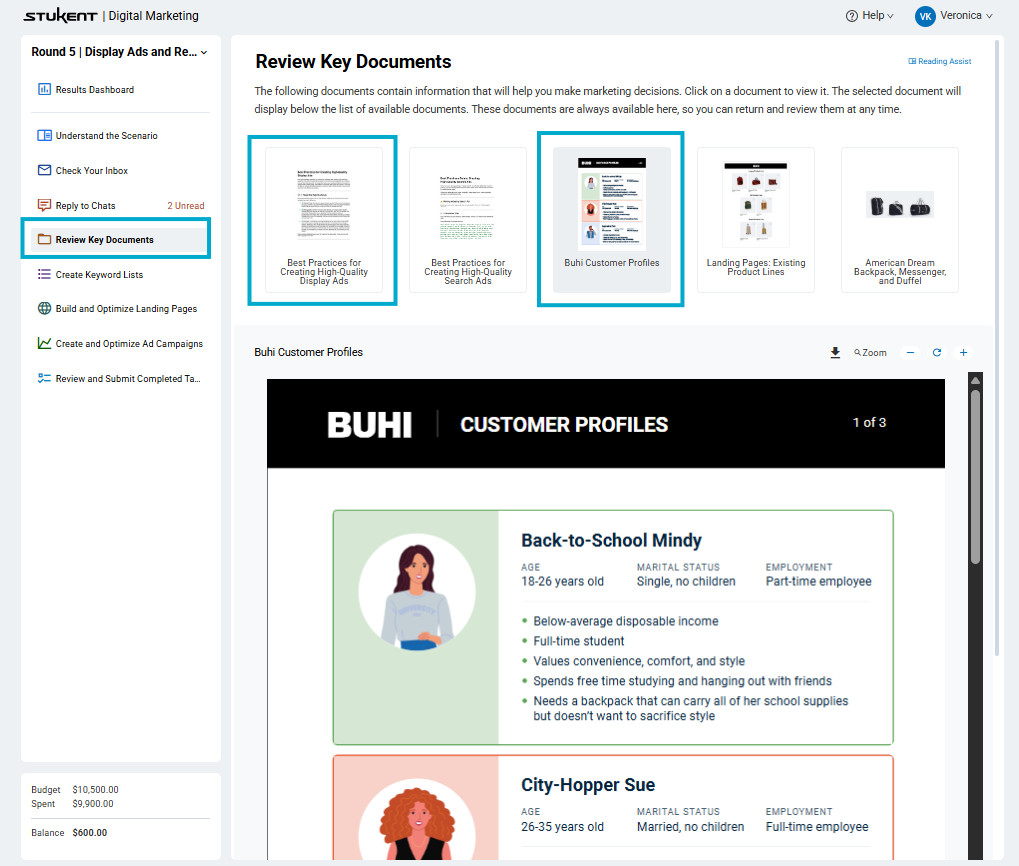Open American Dream Backpack, Messenger, and Duffel document

[x=900, y=220]
